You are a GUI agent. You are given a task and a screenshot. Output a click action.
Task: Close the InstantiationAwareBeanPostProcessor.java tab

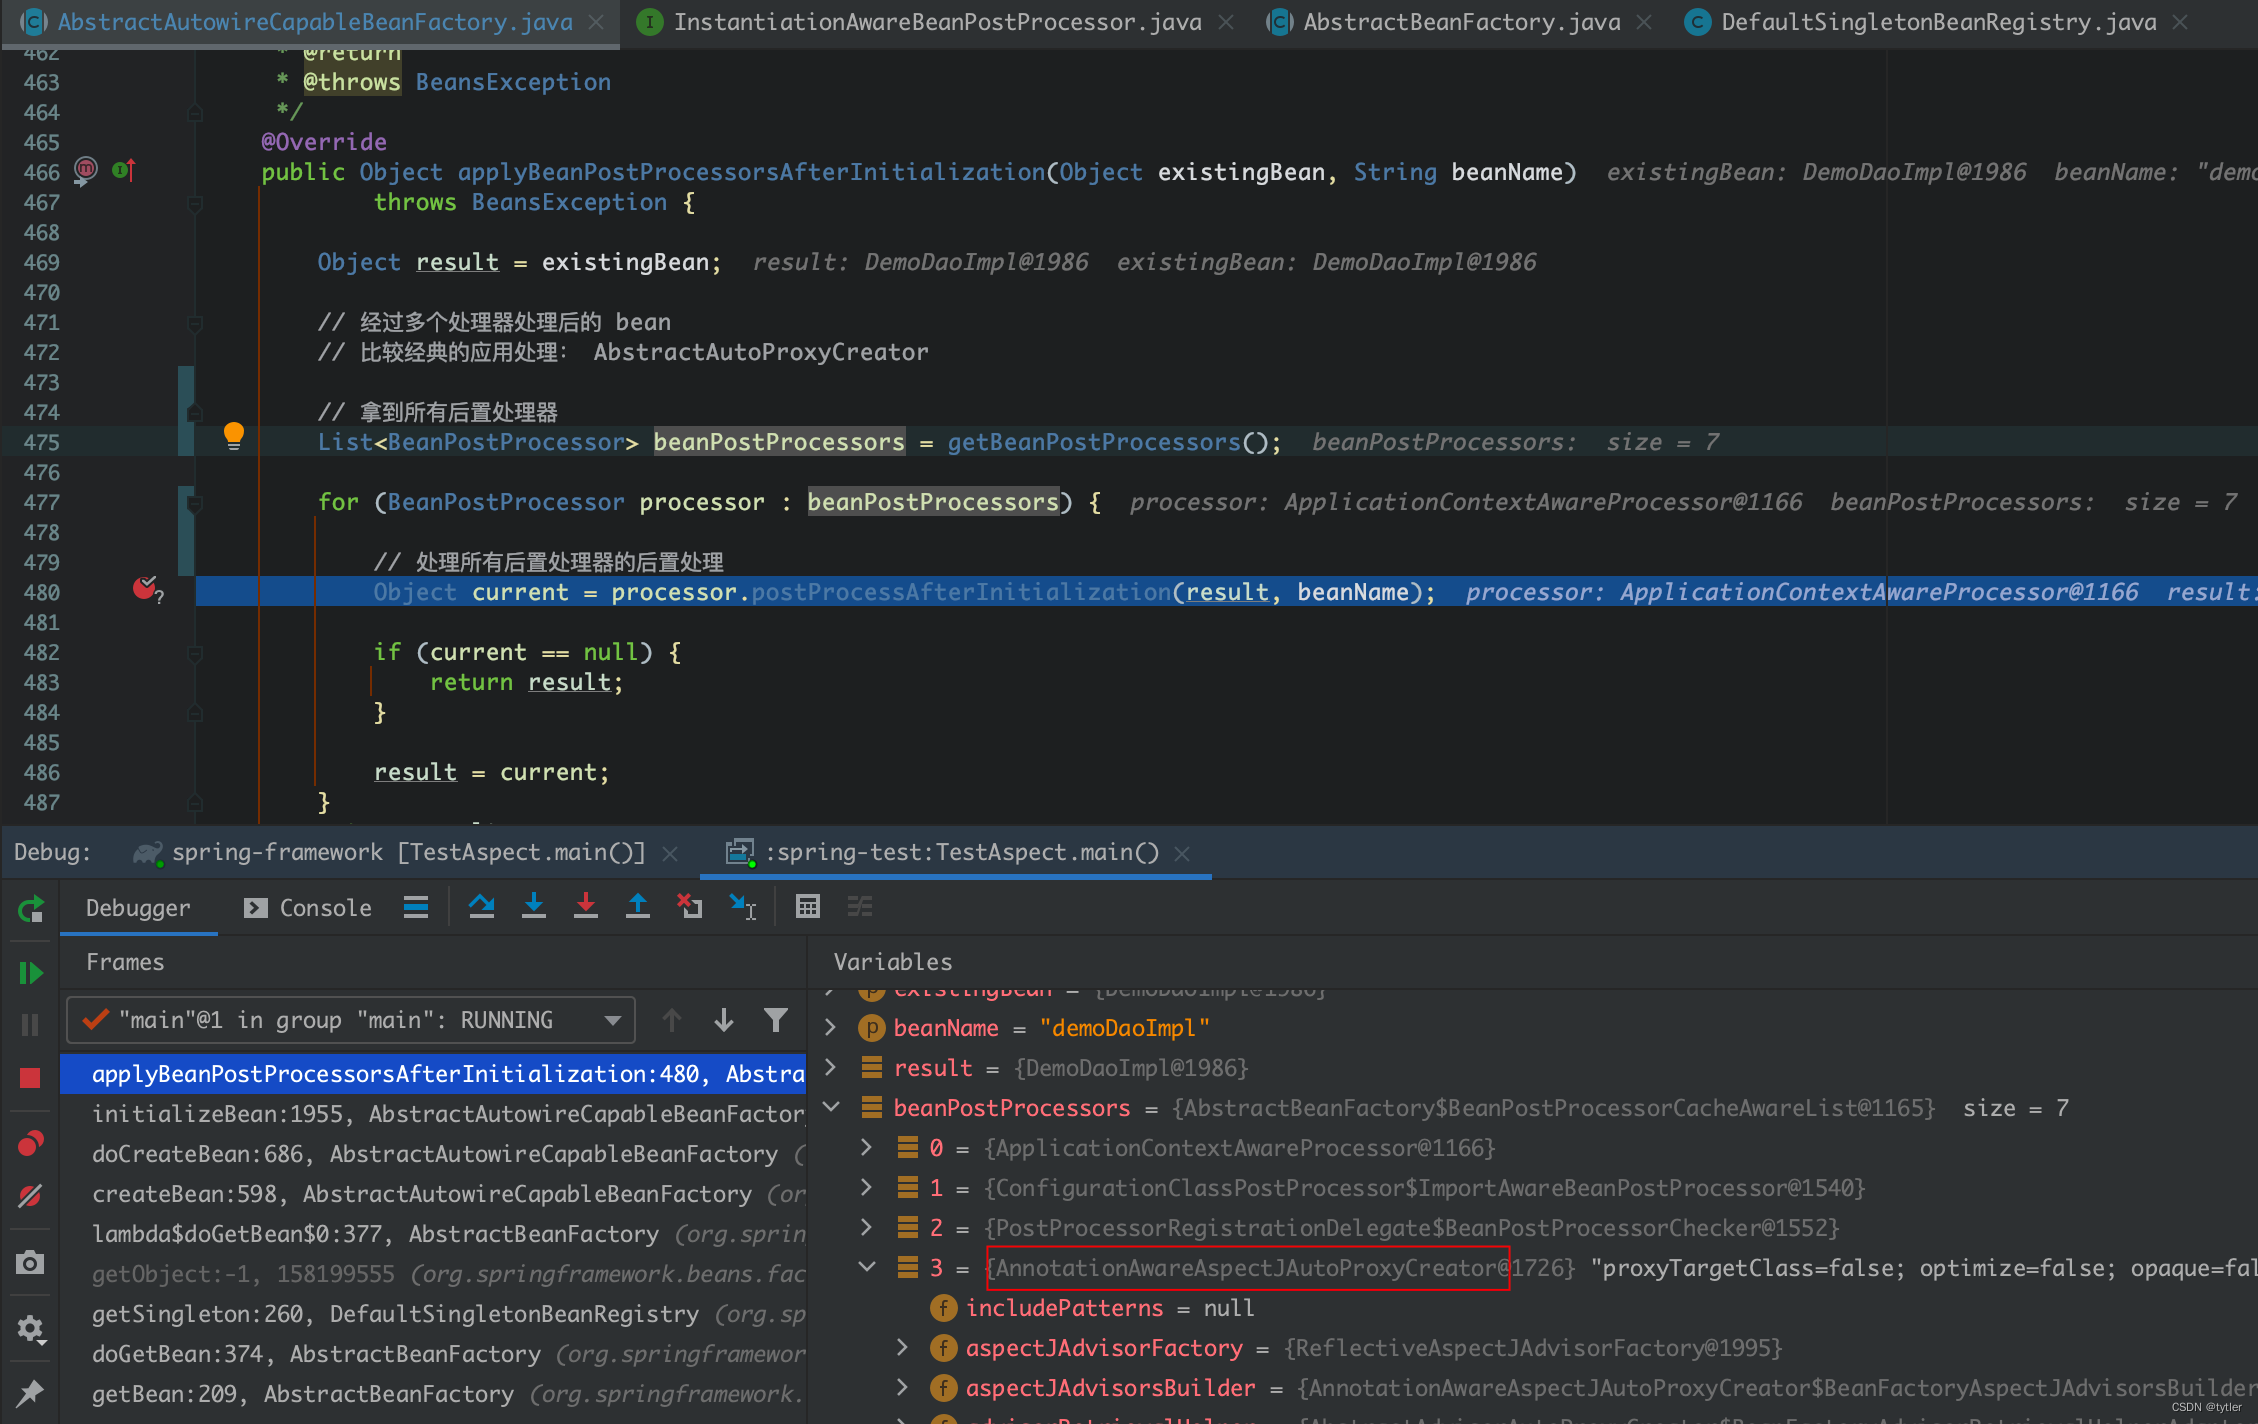[x=1227, y=22]
